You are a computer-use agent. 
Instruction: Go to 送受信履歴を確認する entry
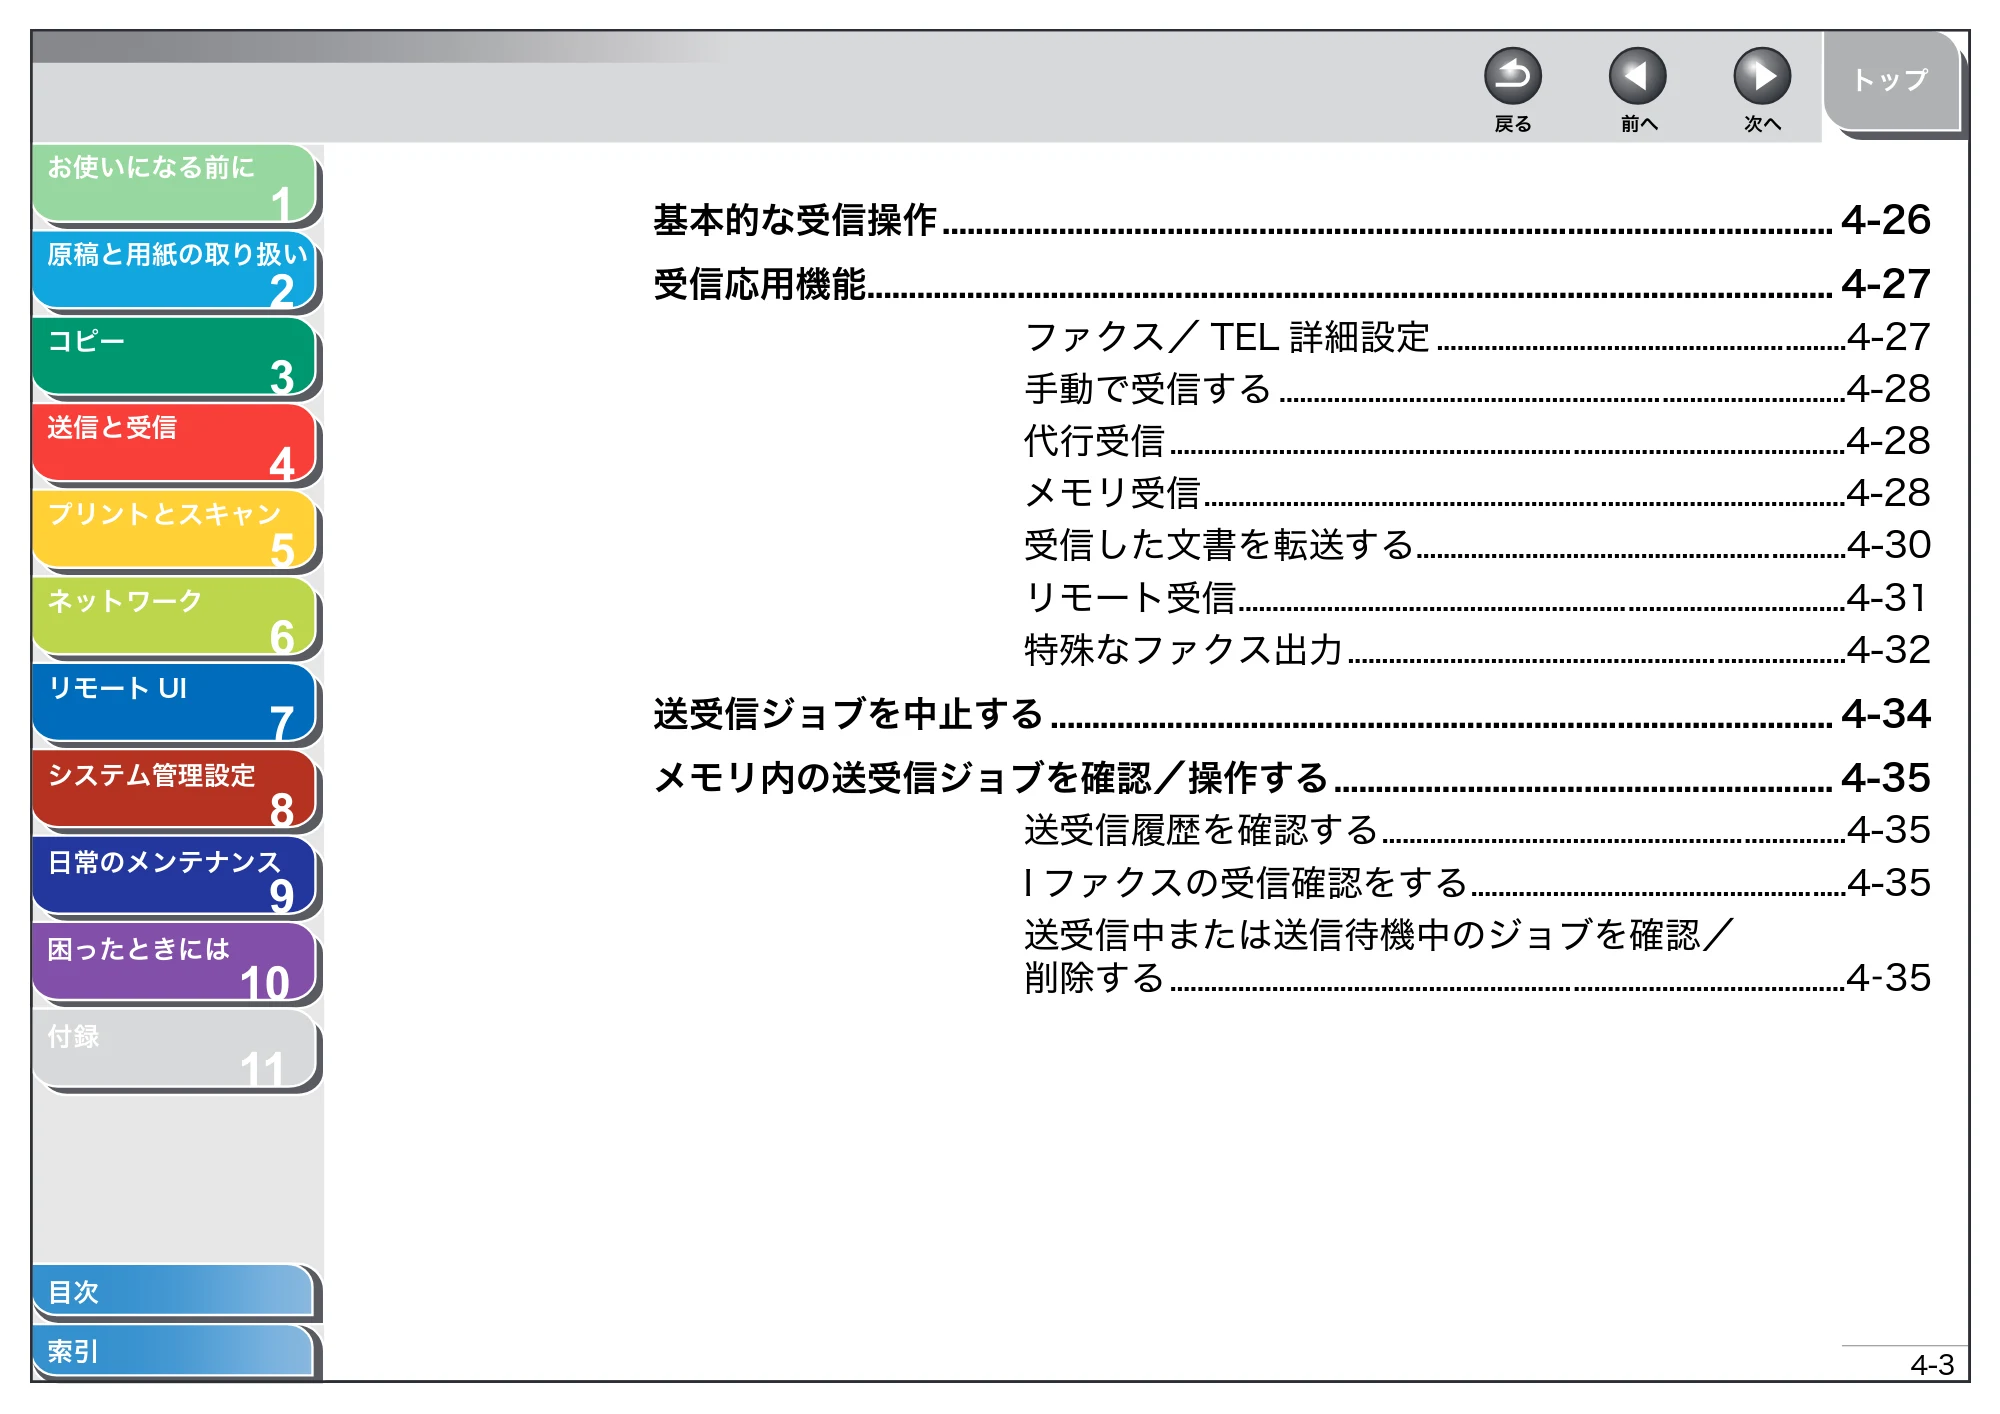[1477, 830]
